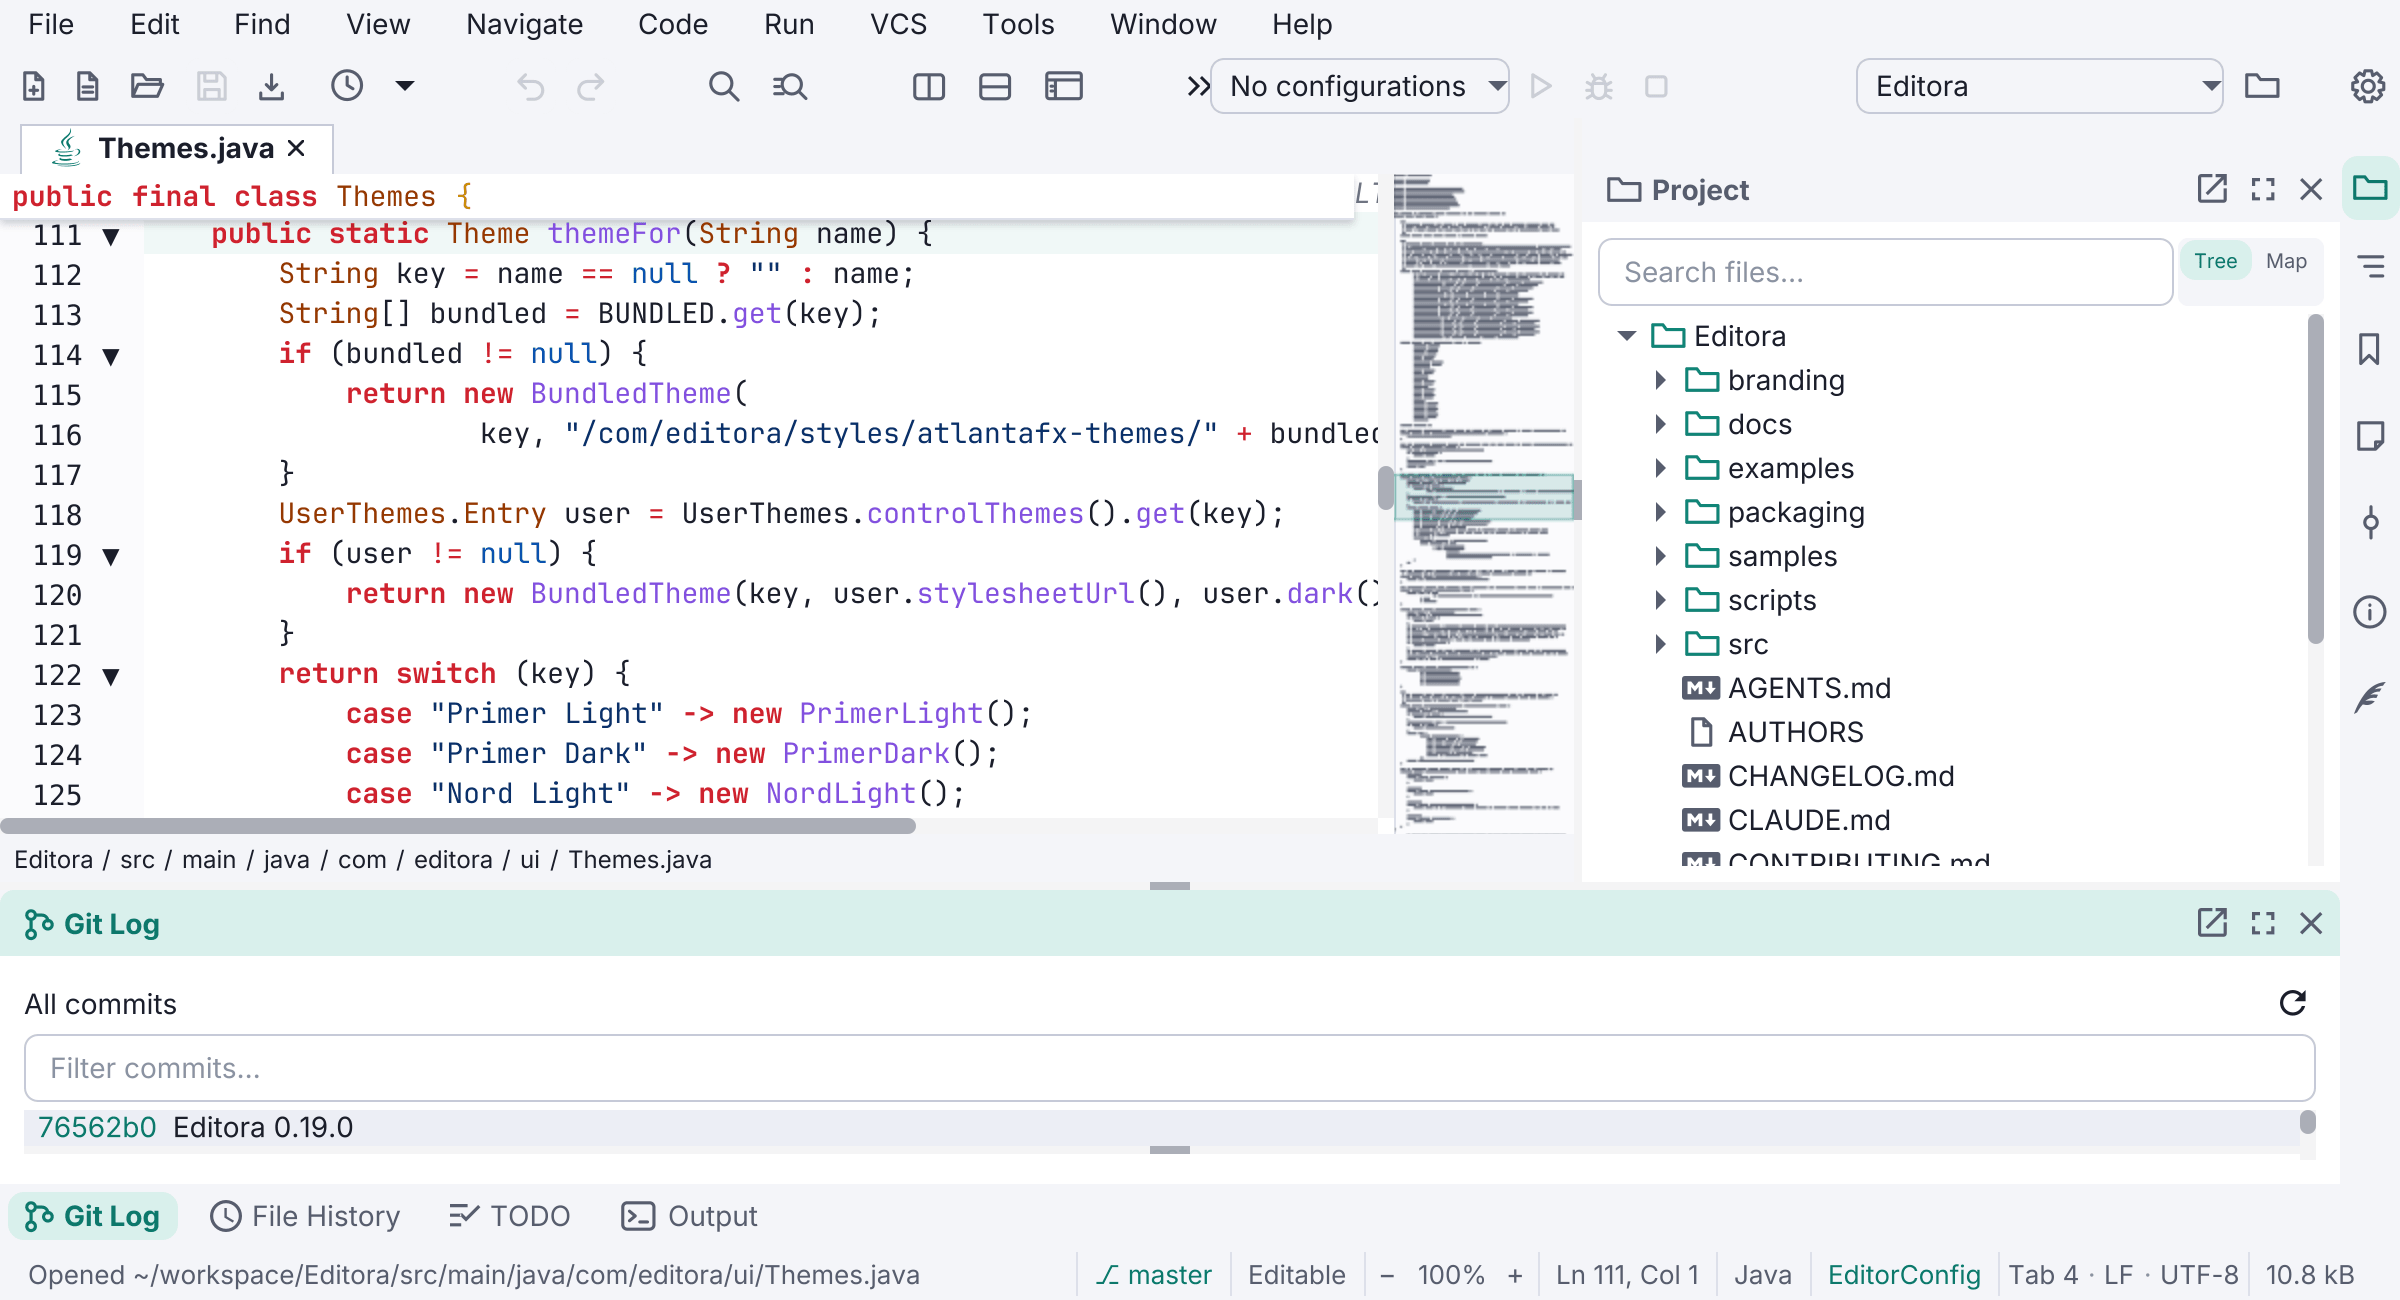This screenshot has width=2400, height=1300.
Task: Open the info sidebar icon
Action: point(2369,611)
